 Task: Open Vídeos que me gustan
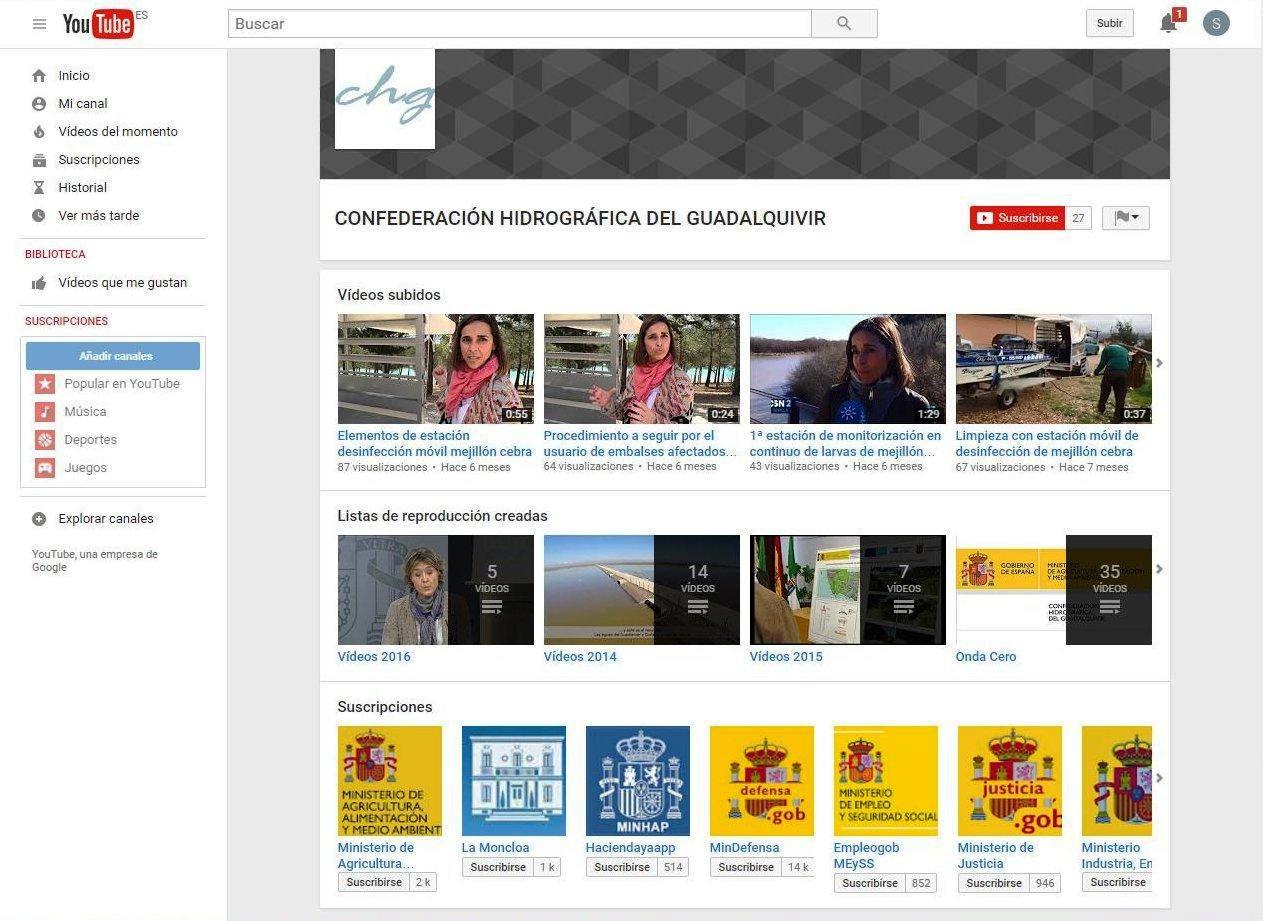pos(123,283)
